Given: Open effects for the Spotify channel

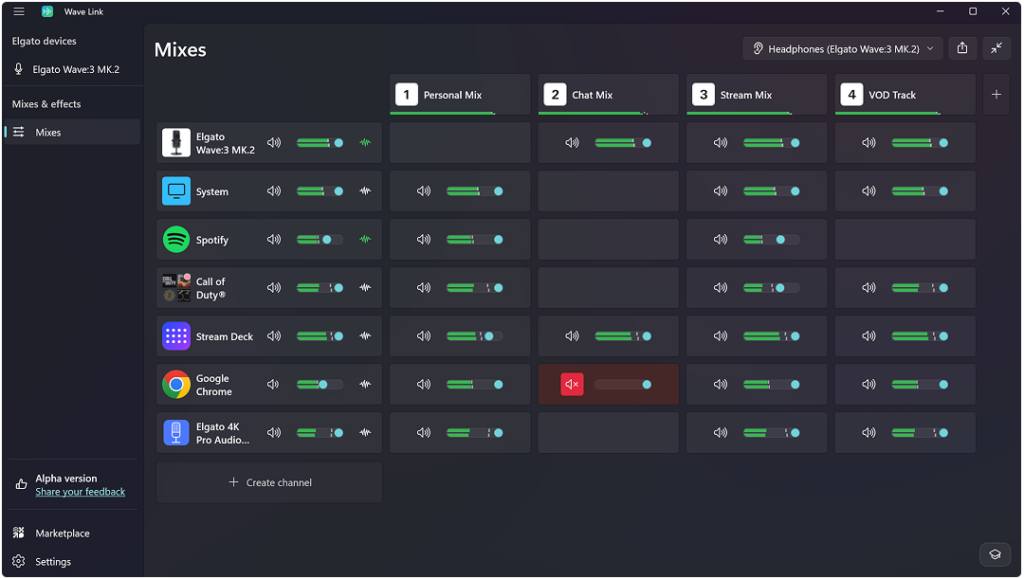Looking at the screenshot, I should click(365, 240).
